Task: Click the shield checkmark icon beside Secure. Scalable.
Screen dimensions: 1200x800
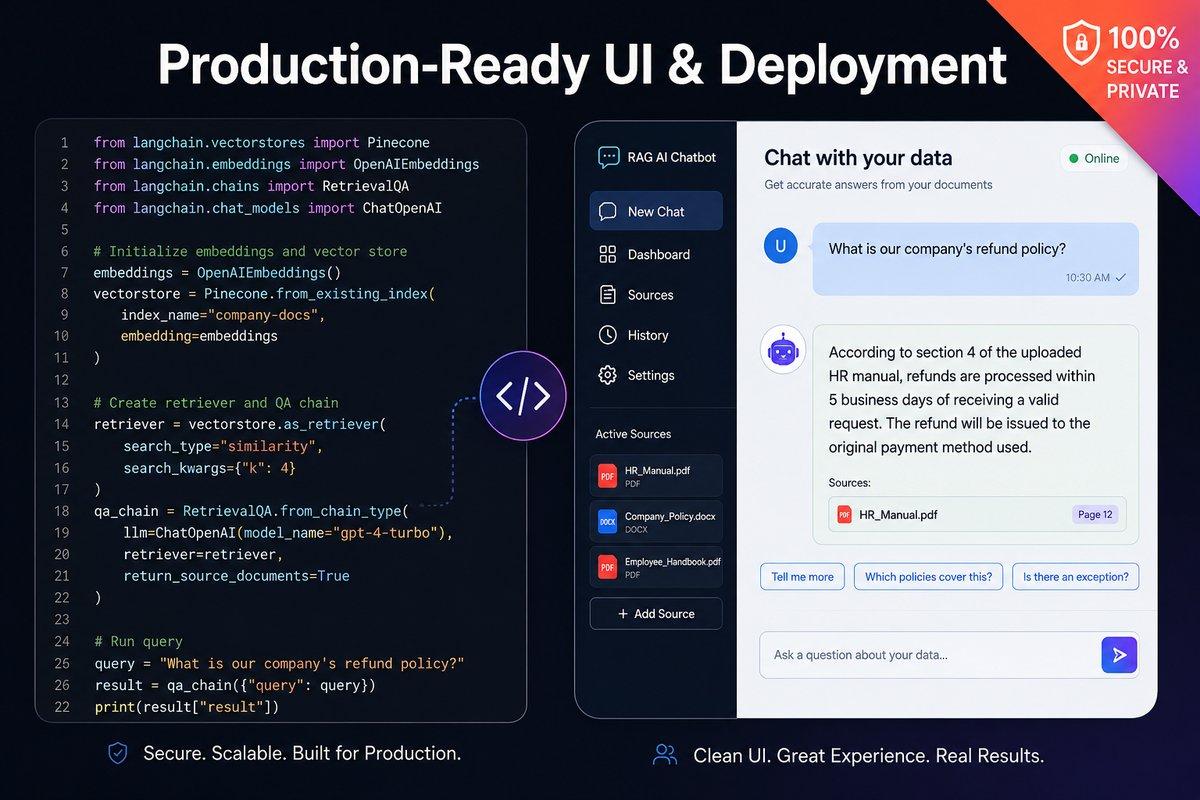Action: click(118, 753)
